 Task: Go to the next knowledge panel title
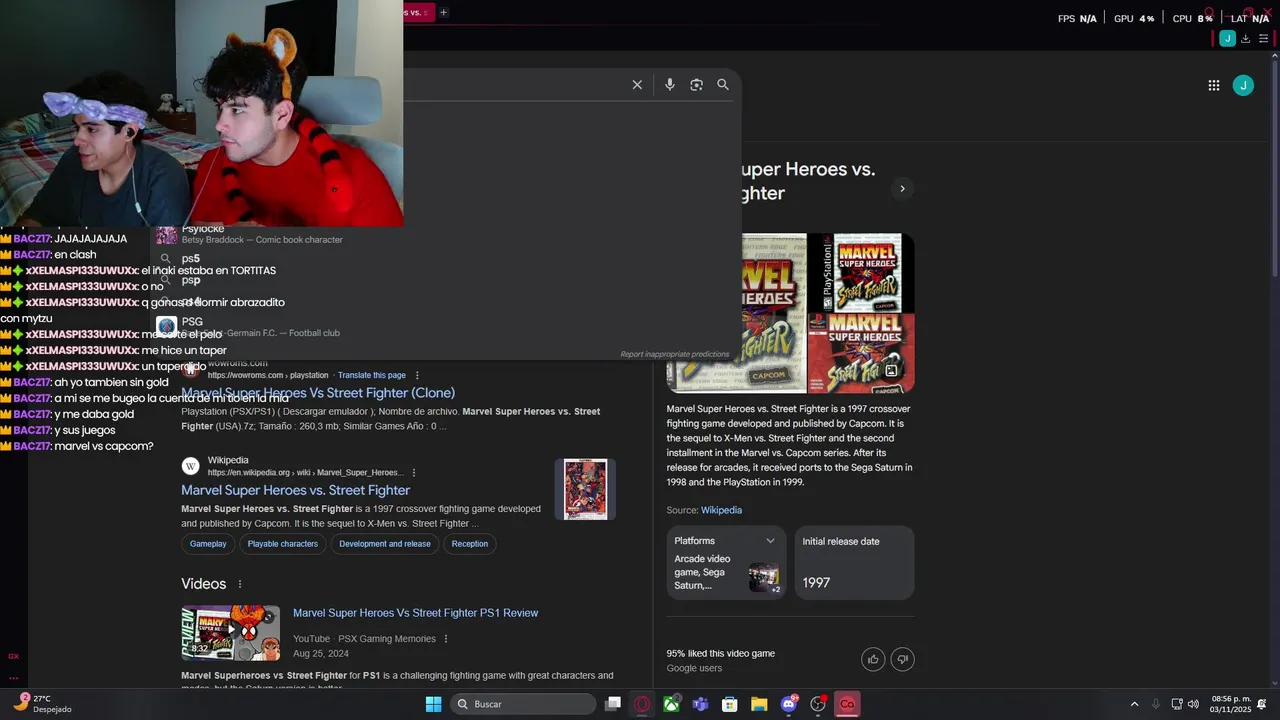[x=902, y=189]
